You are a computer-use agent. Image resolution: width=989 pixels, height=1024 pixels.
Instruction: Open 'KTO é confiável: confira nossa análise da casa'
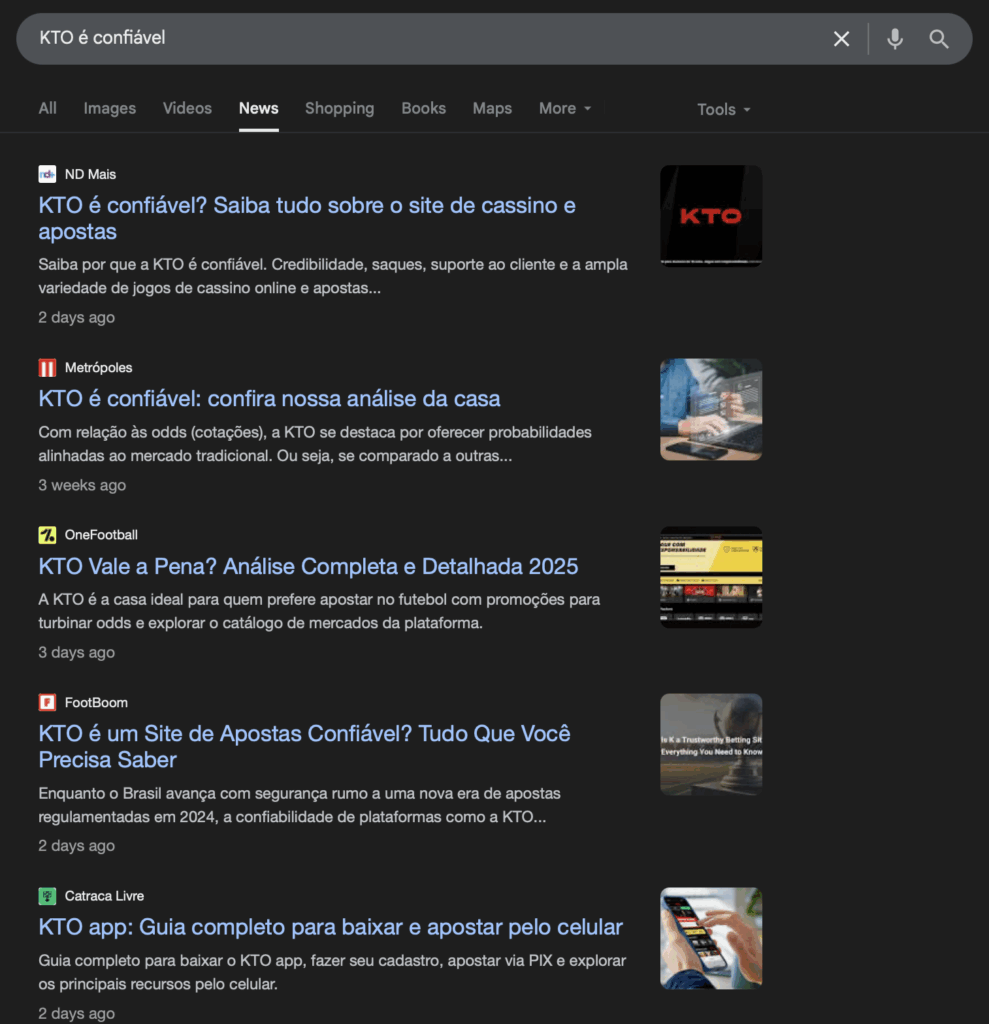point(269,398)
